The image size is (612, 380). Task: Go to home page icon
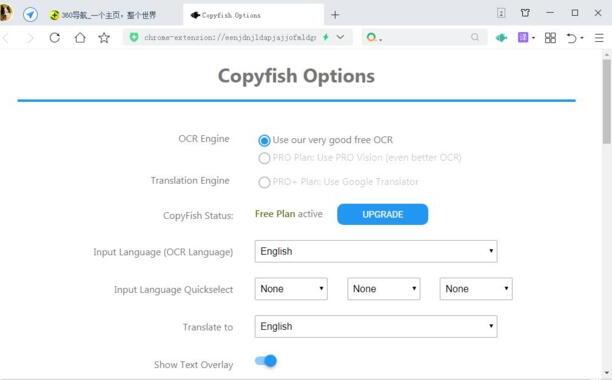80,38
